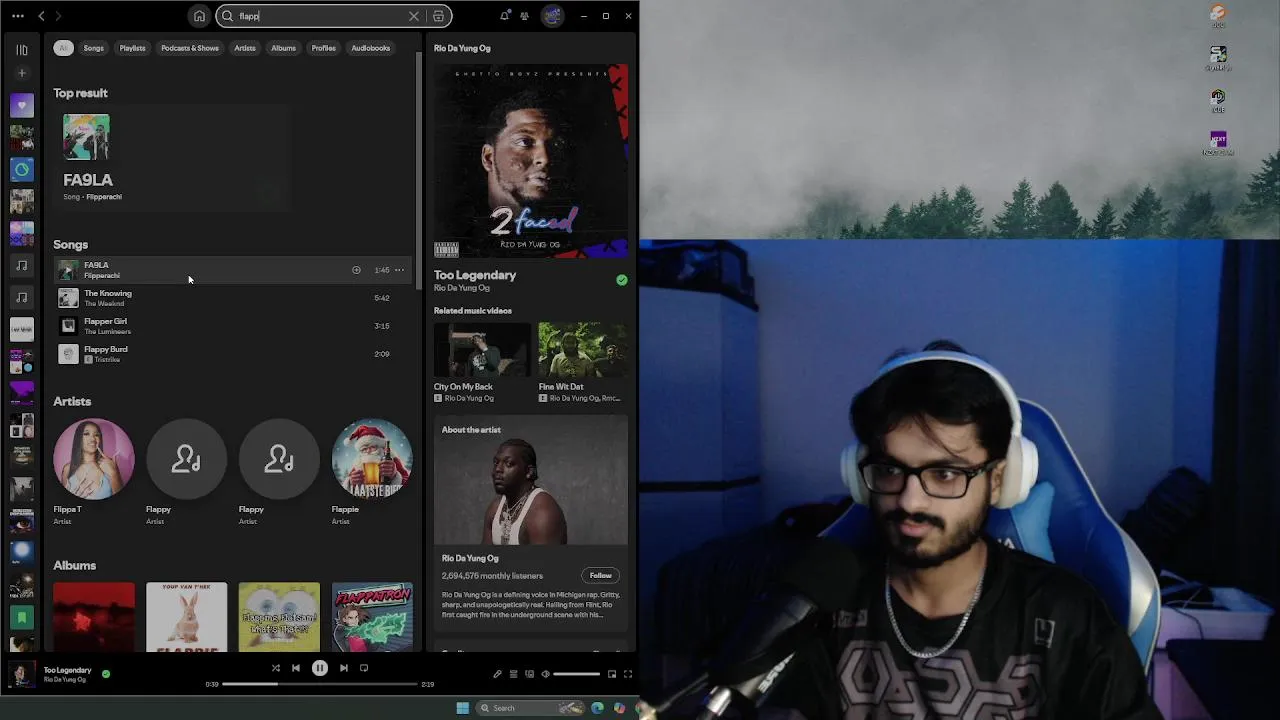
Task: Select the Playlists filter chip
Action: click(x=132, y=48)
